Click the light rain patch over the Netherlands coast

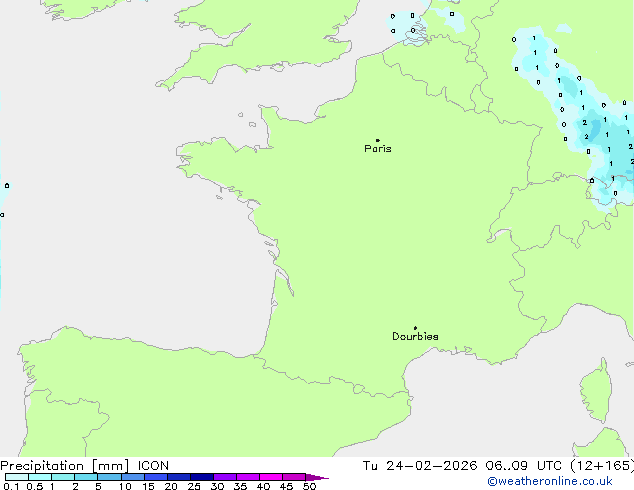tap(408, 26)
